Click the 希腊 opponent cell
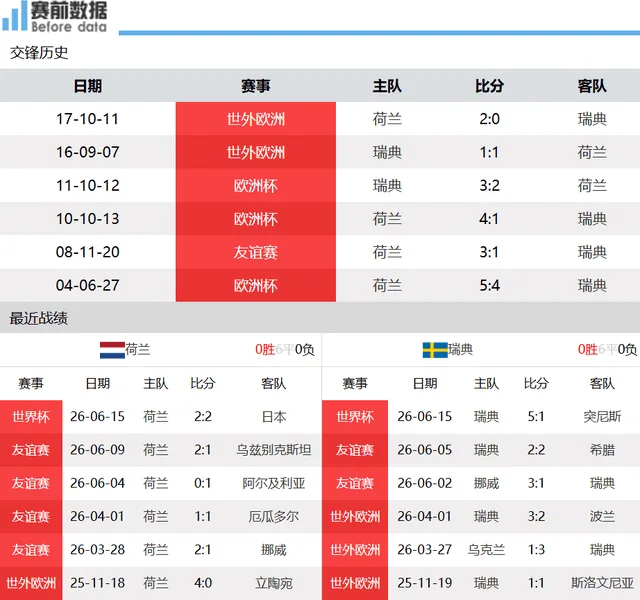640x600 pixels. click(x=602, y=450)
